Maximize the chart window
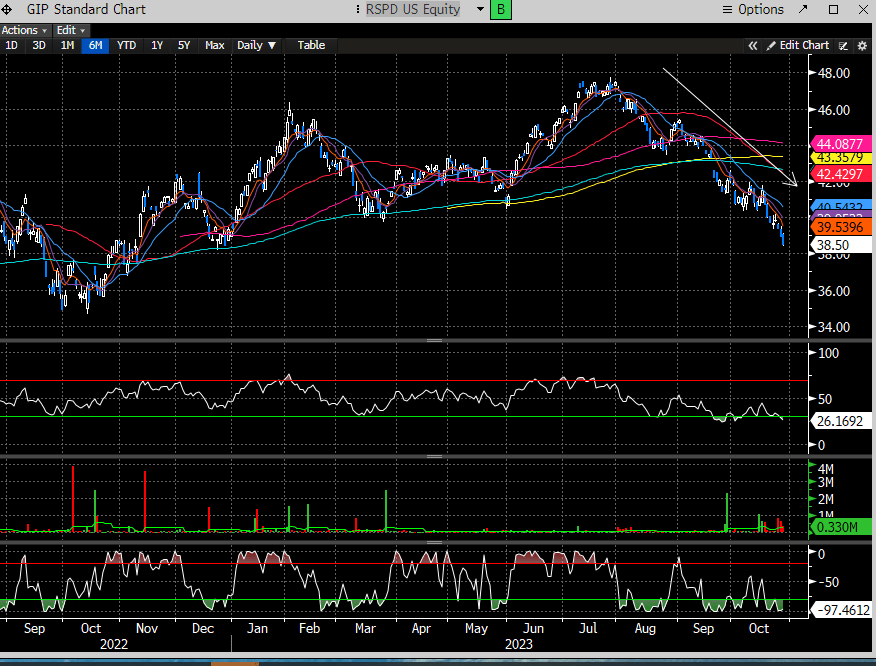The image size is (876, 666). pyautogui.click(x=833, y=9)
